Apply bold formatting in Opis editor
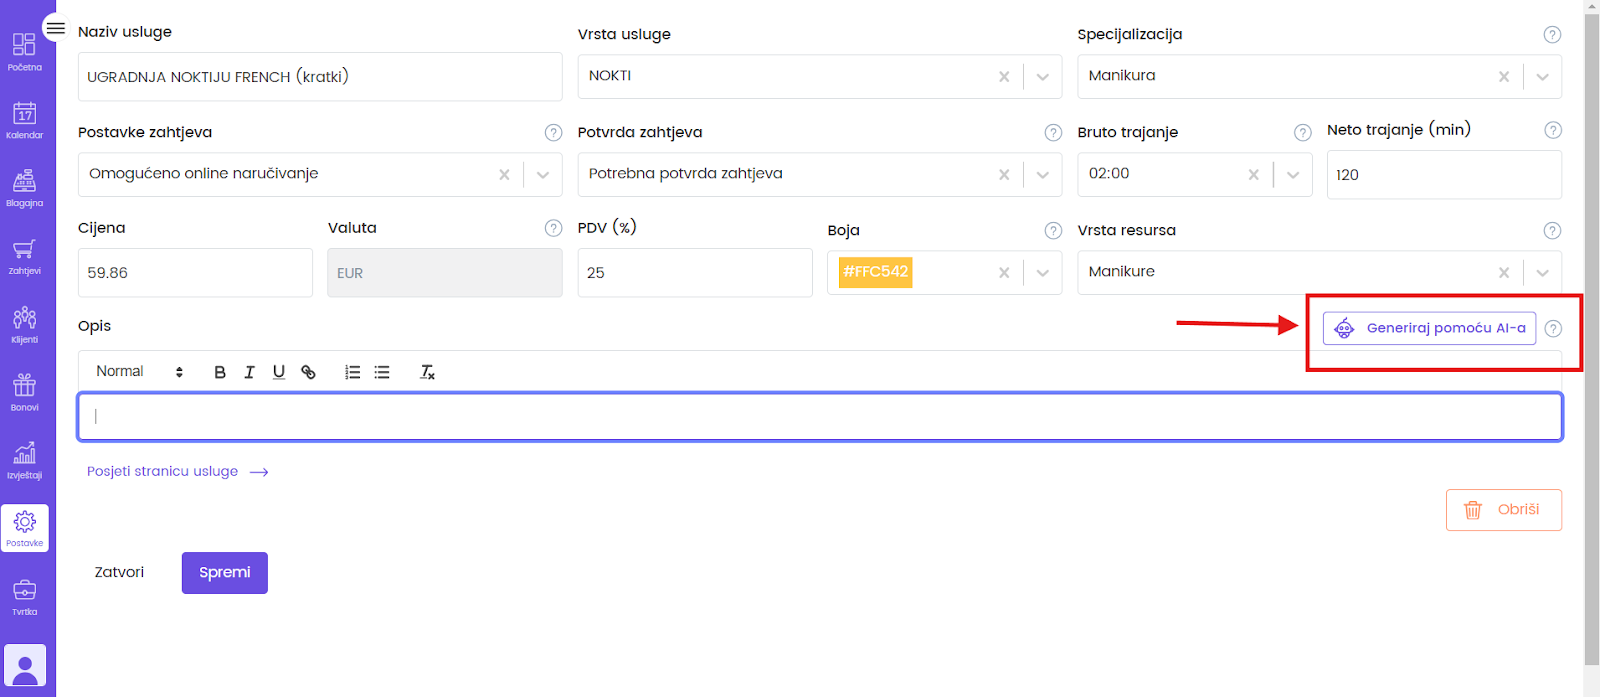This screenshot has height=697, width=1600. [x=220, y=372]
